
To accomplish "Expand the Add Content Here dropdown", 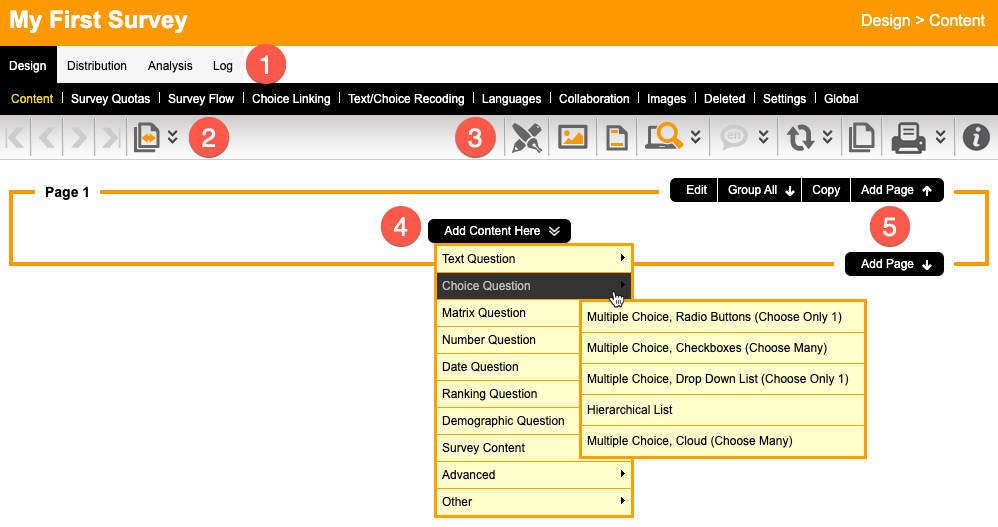I will (x=500, y=231).
